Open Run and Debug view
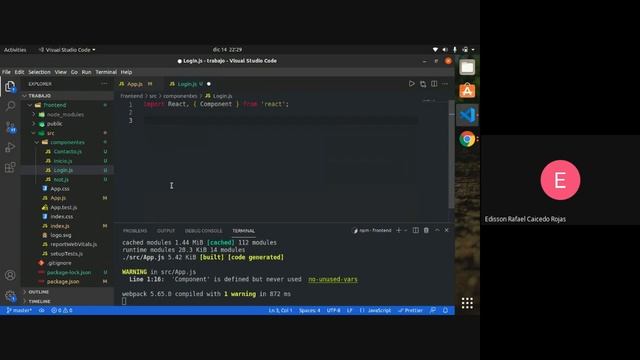 tap(10, 147)
